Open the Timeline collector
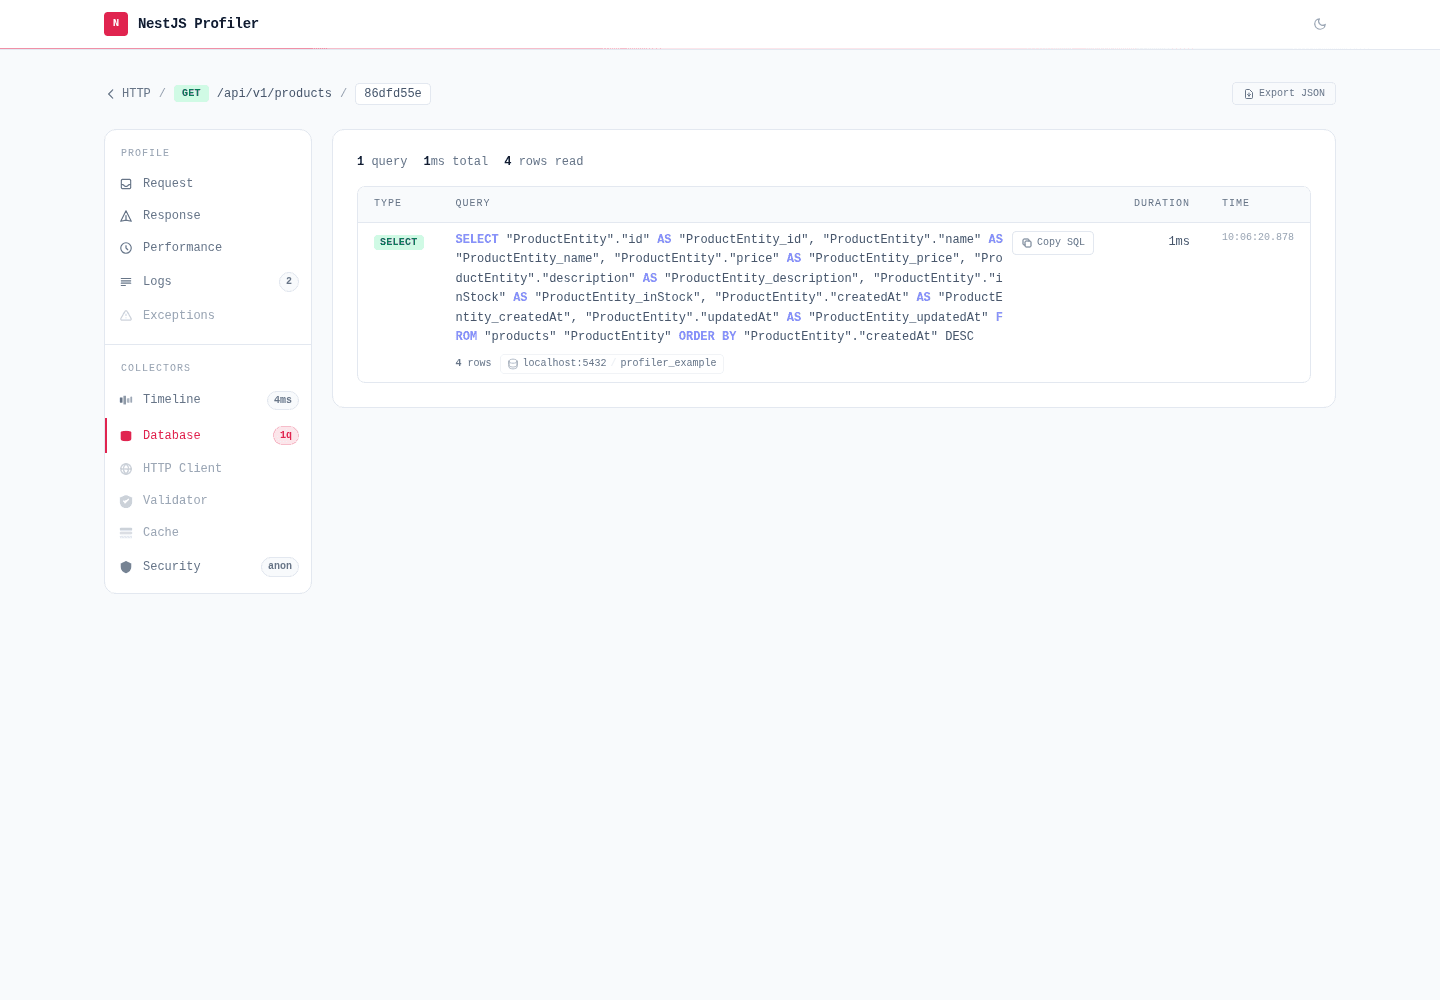Image resolution: width=1440 pixels, height=1000 pixels. pos(208,400)
